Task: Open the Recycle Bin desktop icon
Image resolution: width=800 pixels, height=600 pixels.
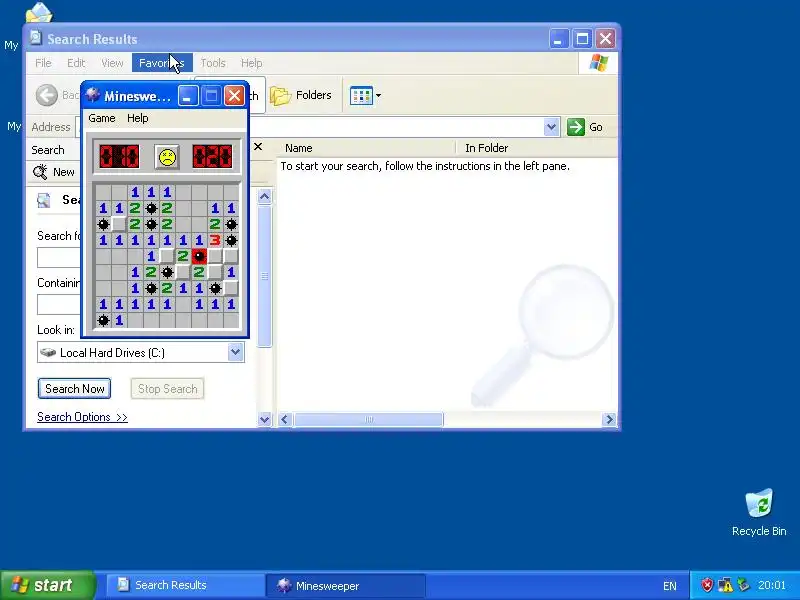Action: [x=759, y=512]
